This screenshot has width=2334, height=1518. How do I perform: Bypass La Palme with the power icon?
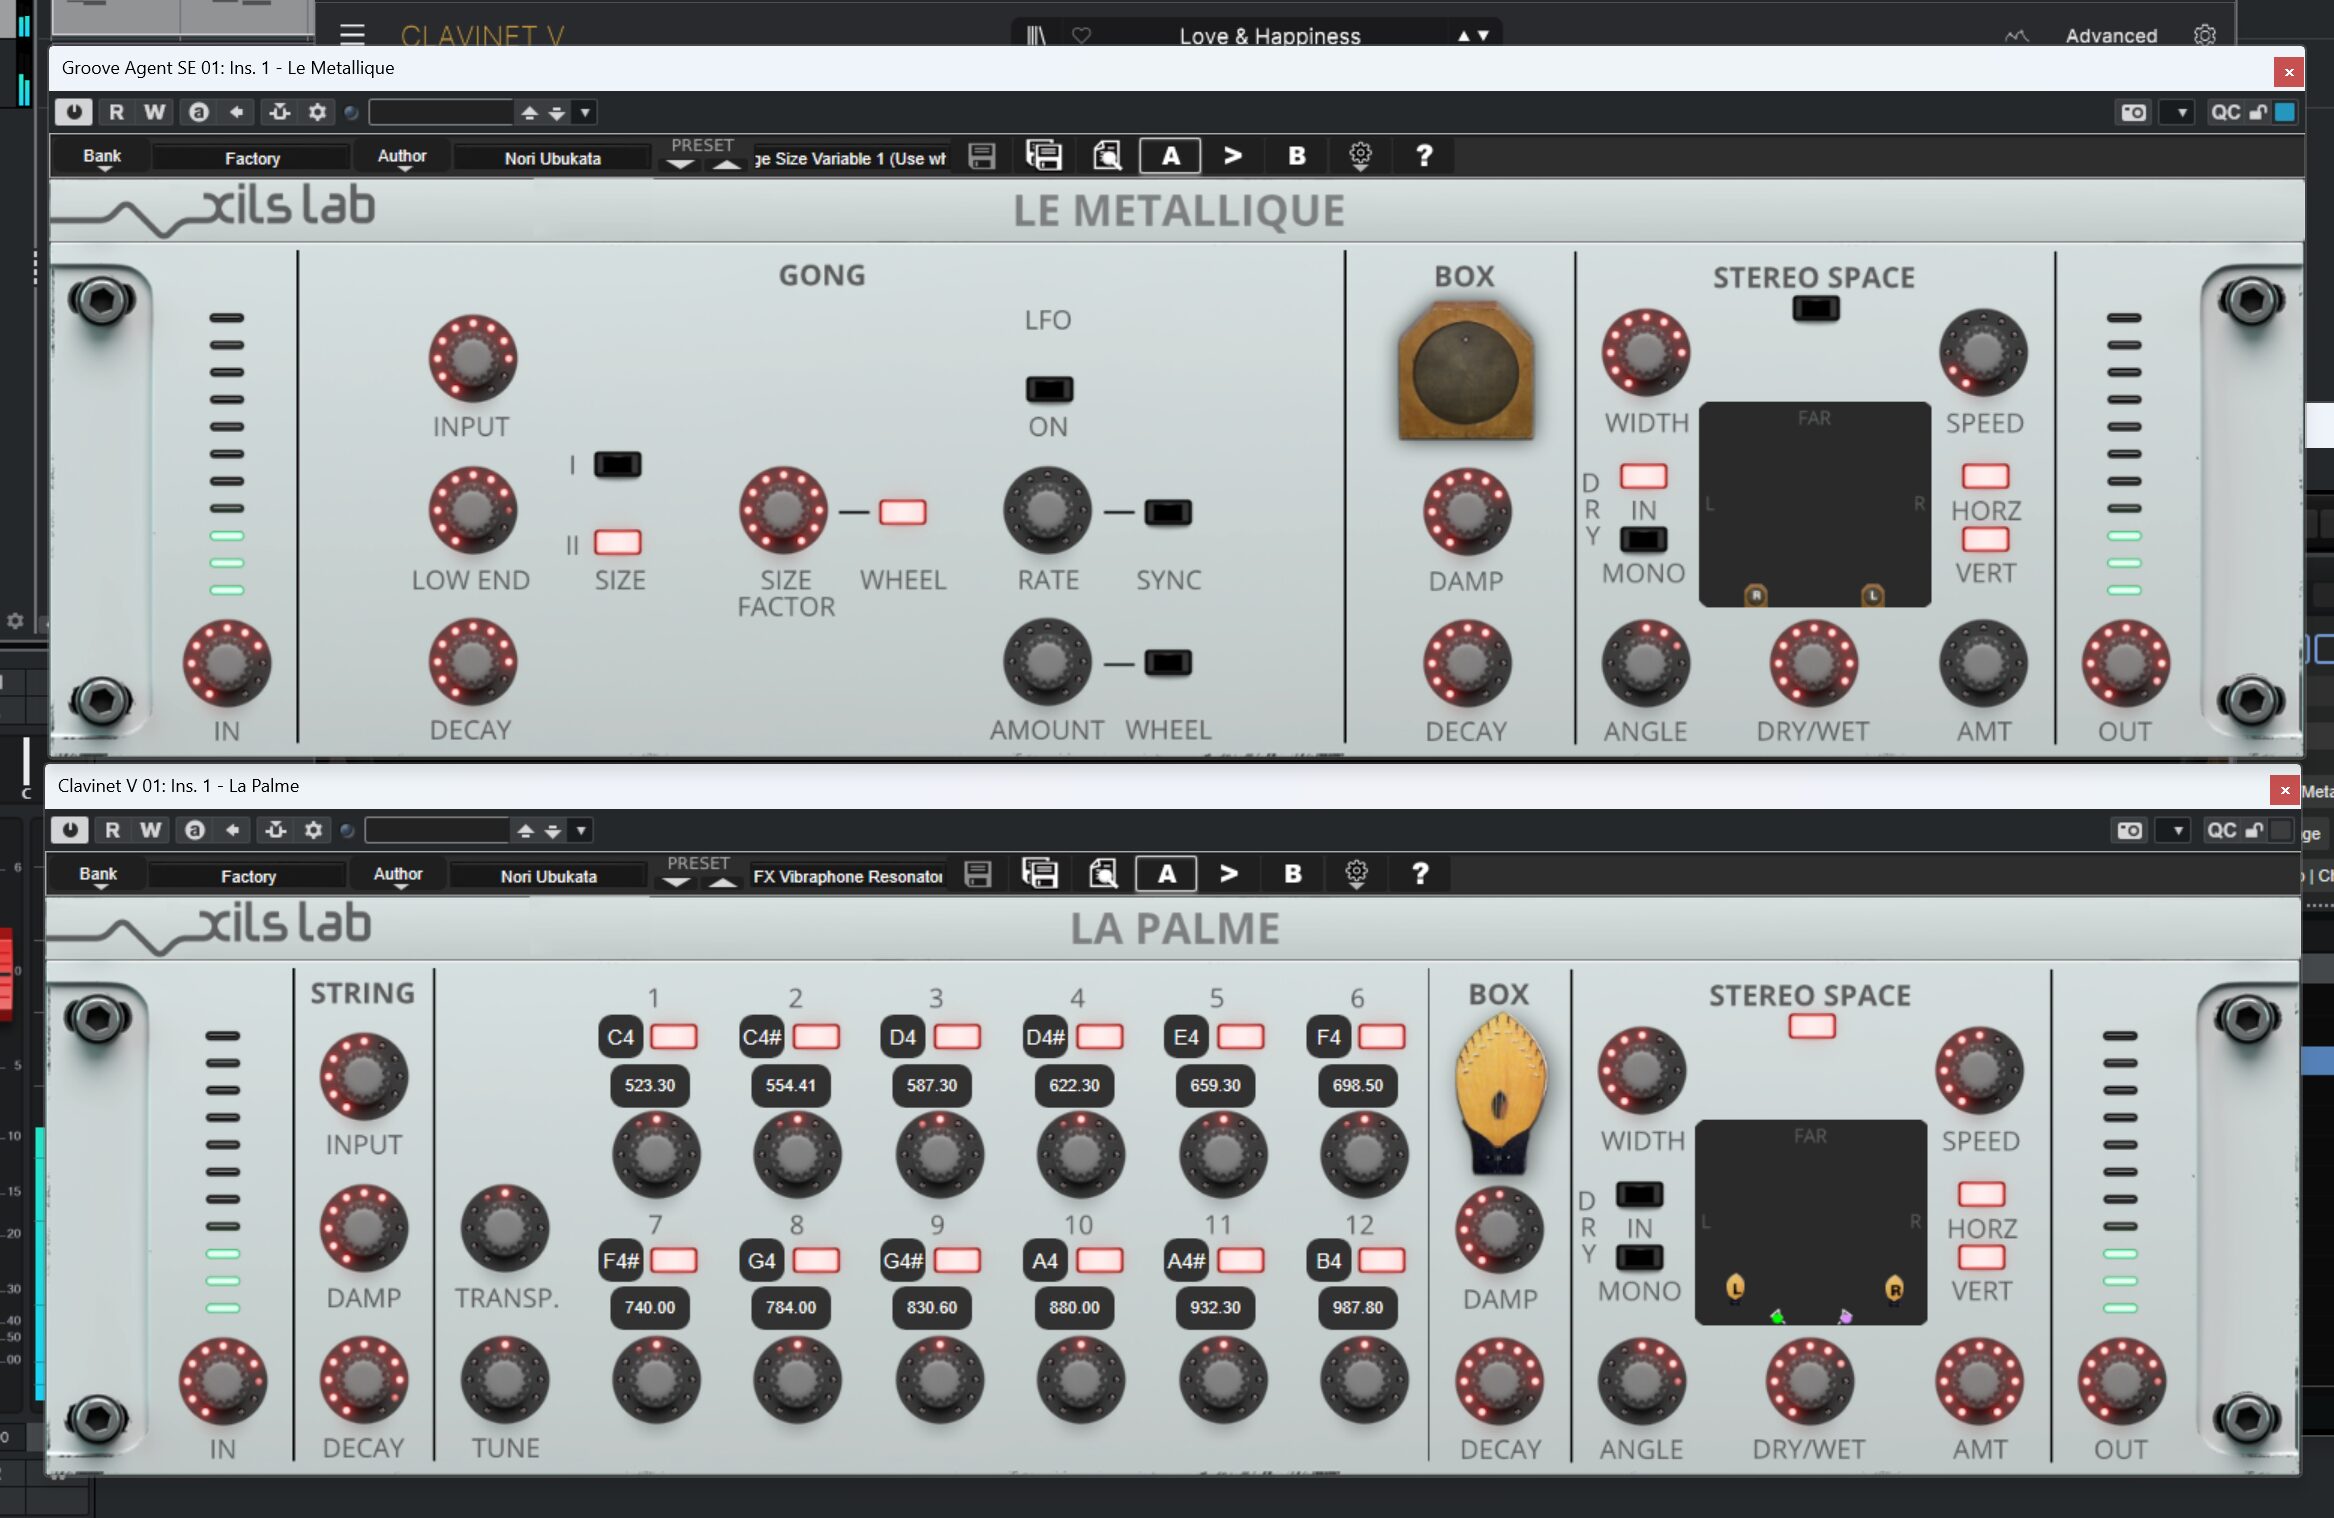point(69,830)
